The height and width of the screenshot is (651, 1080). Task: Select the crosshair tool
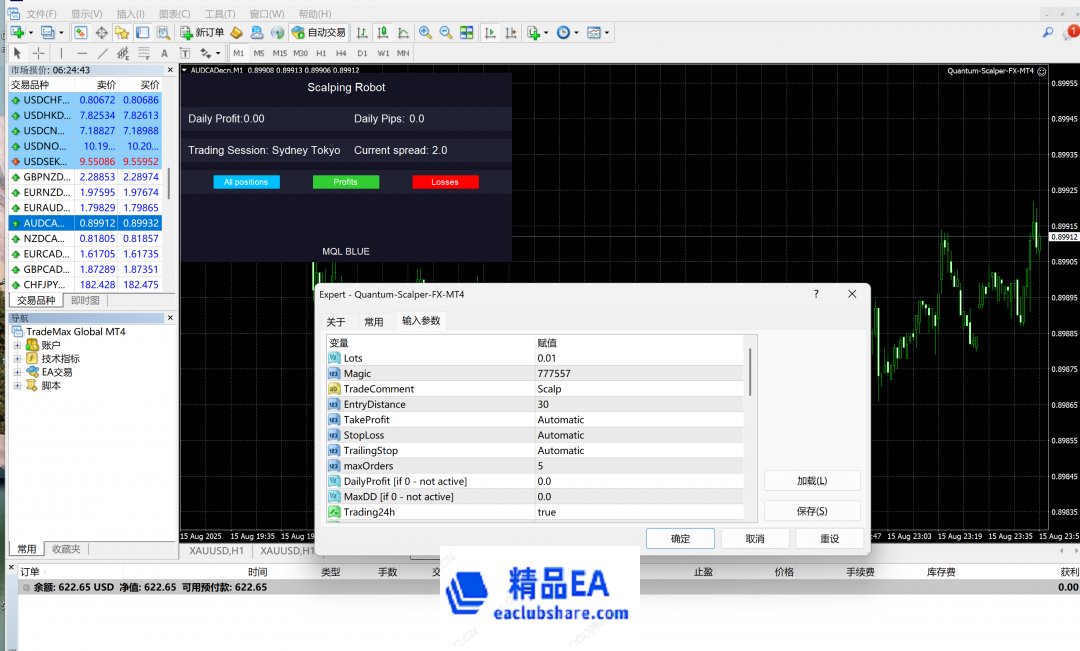tap(39, 53)
